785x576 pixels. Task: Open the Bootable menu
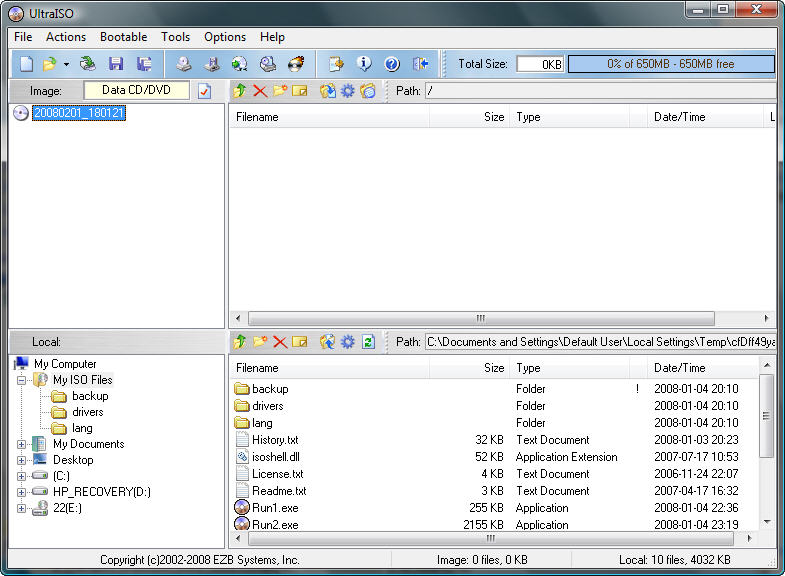(123, 37)
